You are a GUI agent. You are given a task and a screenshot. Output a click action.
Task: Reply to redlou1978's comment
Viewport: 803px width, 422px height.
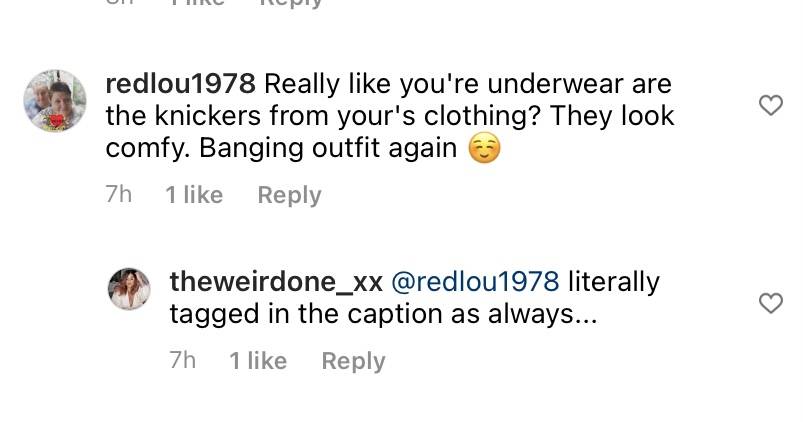[289, 195]
